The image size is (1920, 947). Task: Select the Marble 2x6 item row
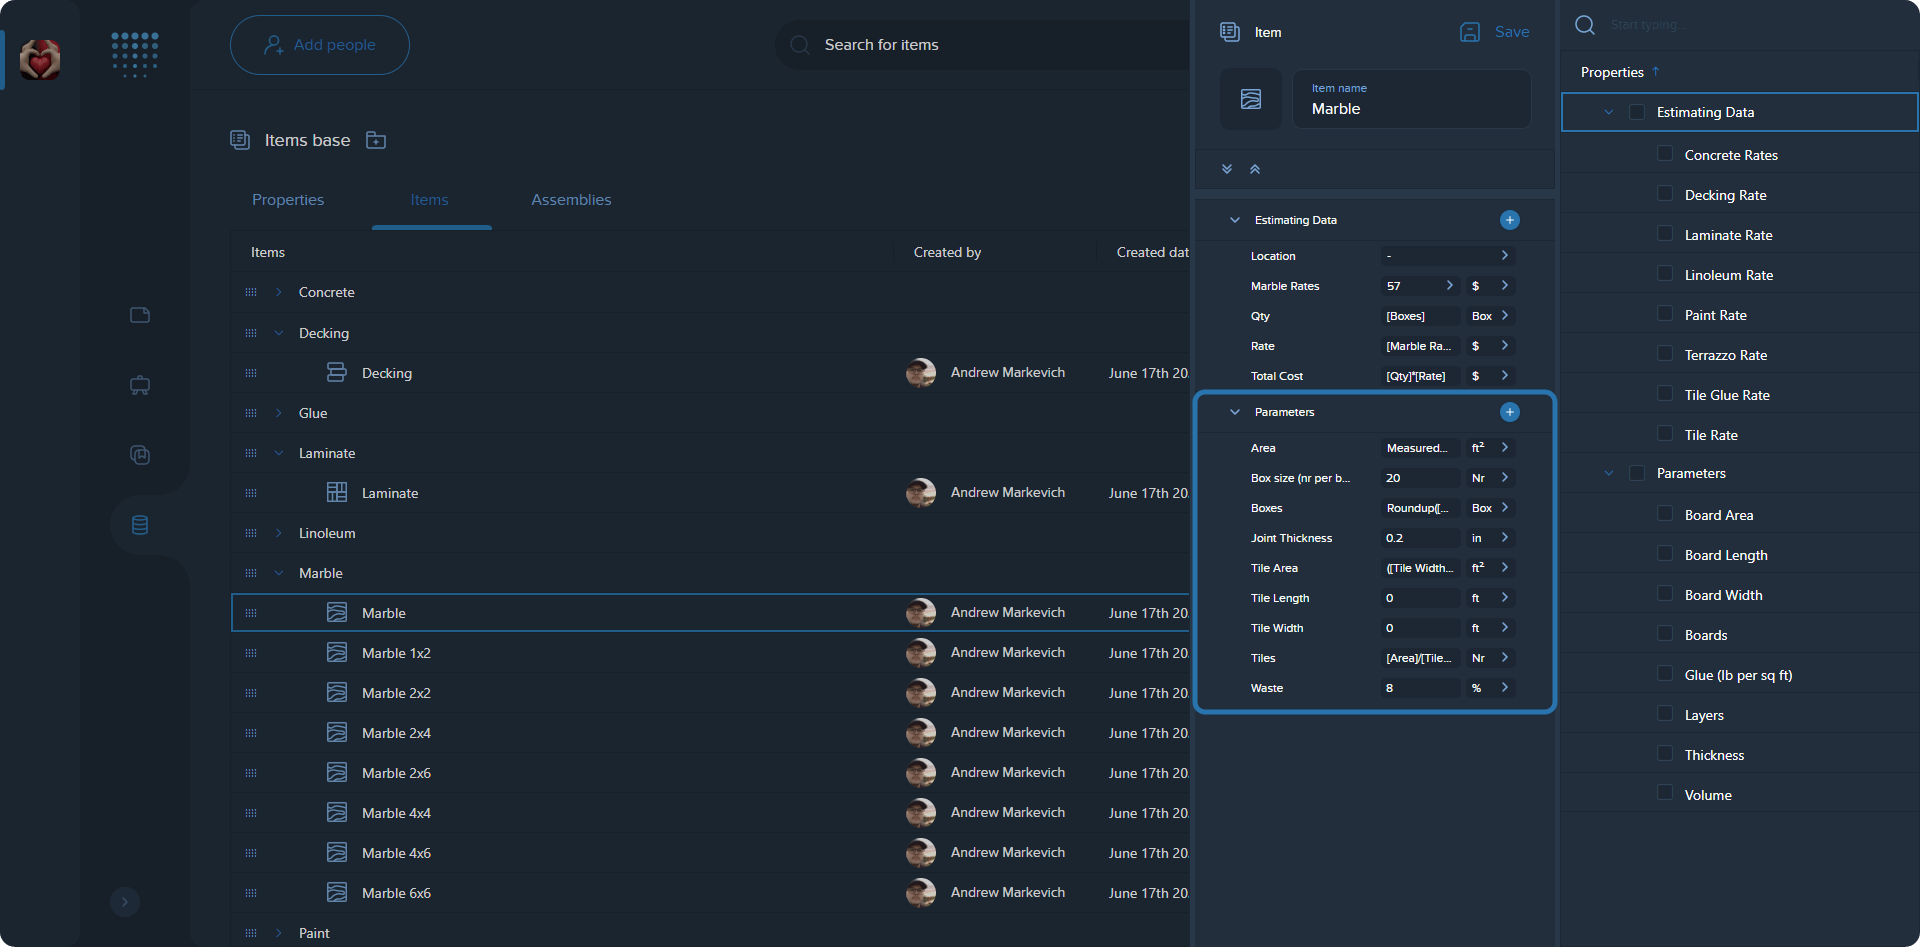click(711, 773)
